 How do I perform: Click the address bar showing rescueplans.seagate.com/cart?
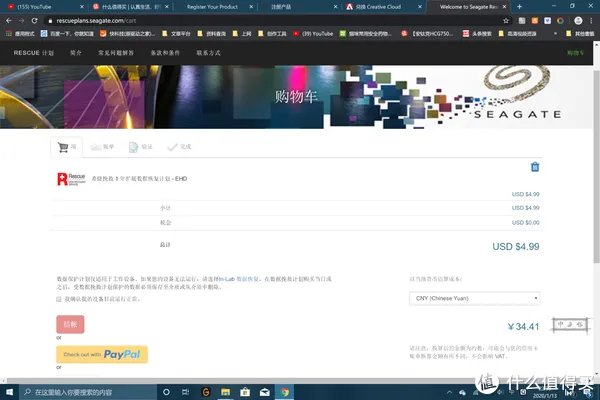(x=276, y=21)
